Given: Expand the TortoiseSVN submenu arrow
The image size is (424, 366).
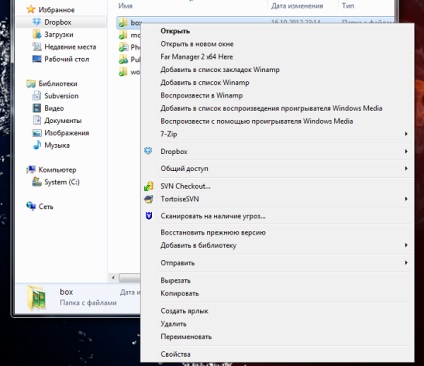Looking at the screenshot, I should click(x=406, y=199).
